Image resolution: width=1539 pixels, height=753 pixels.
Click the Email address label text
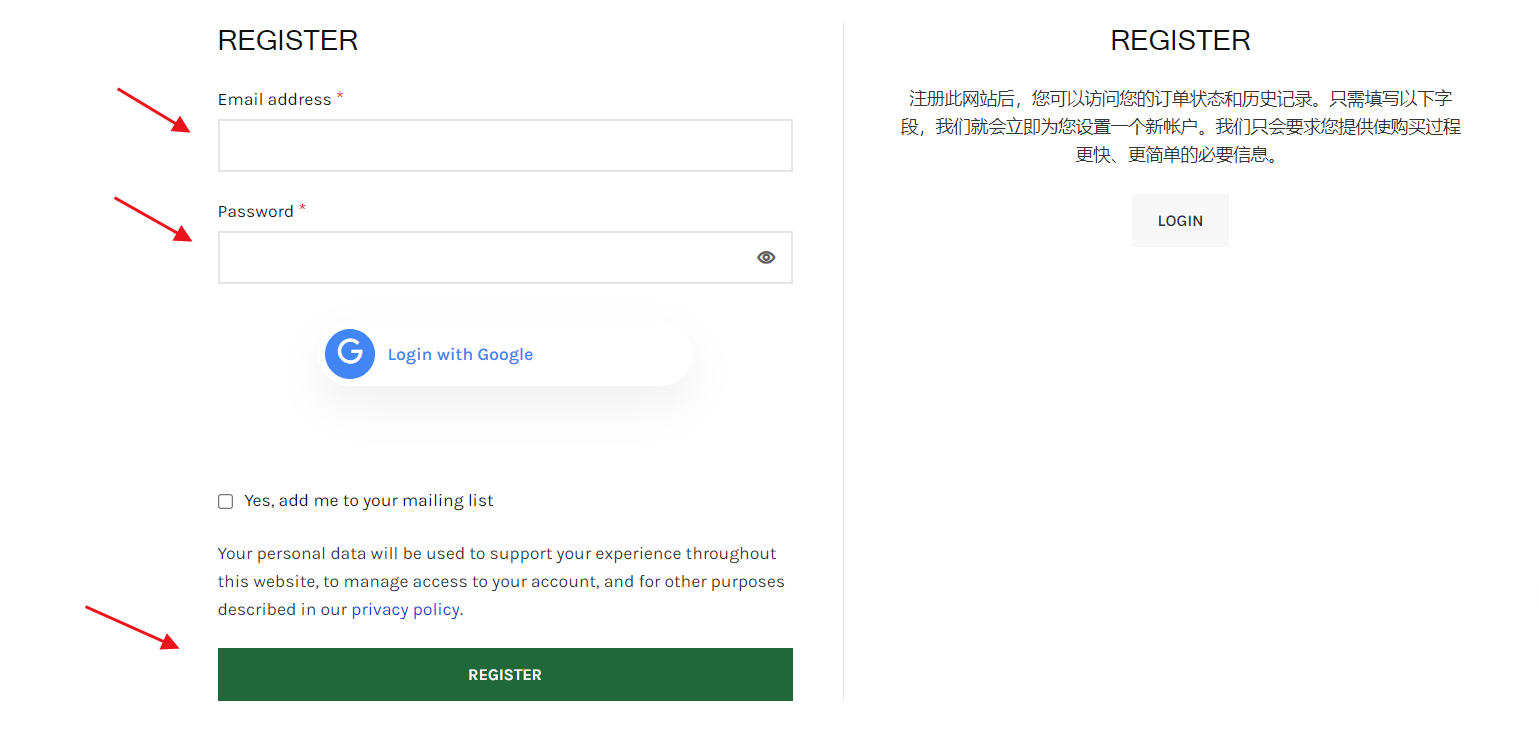click(275, 99)
